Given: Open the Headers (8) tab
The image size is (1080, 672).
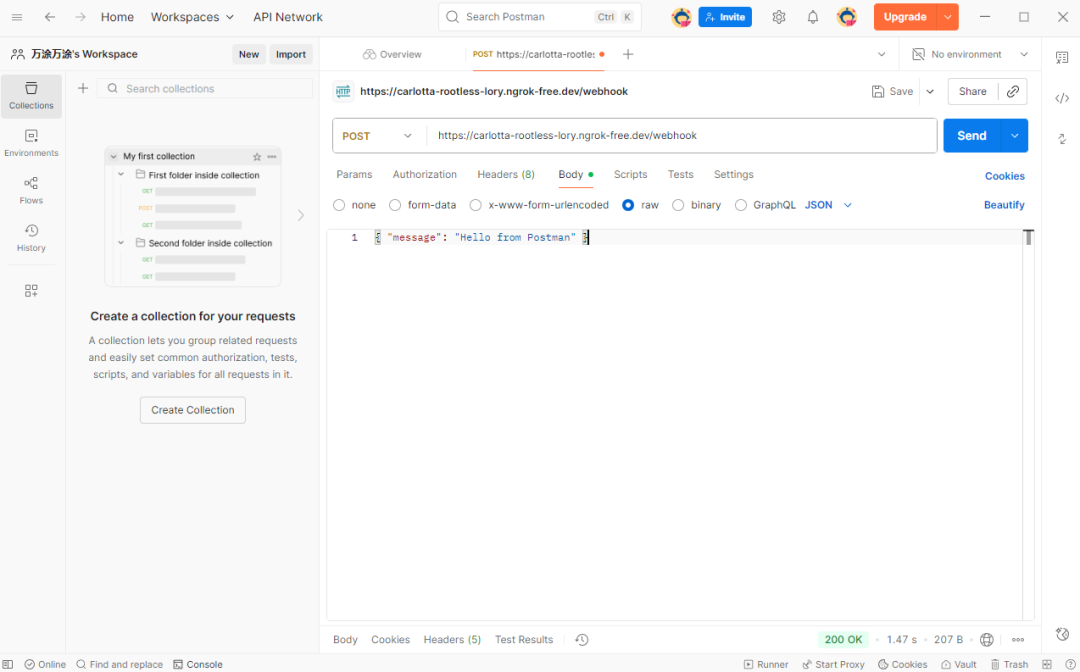Looking at the screenshot, I should tap(505, 174).
